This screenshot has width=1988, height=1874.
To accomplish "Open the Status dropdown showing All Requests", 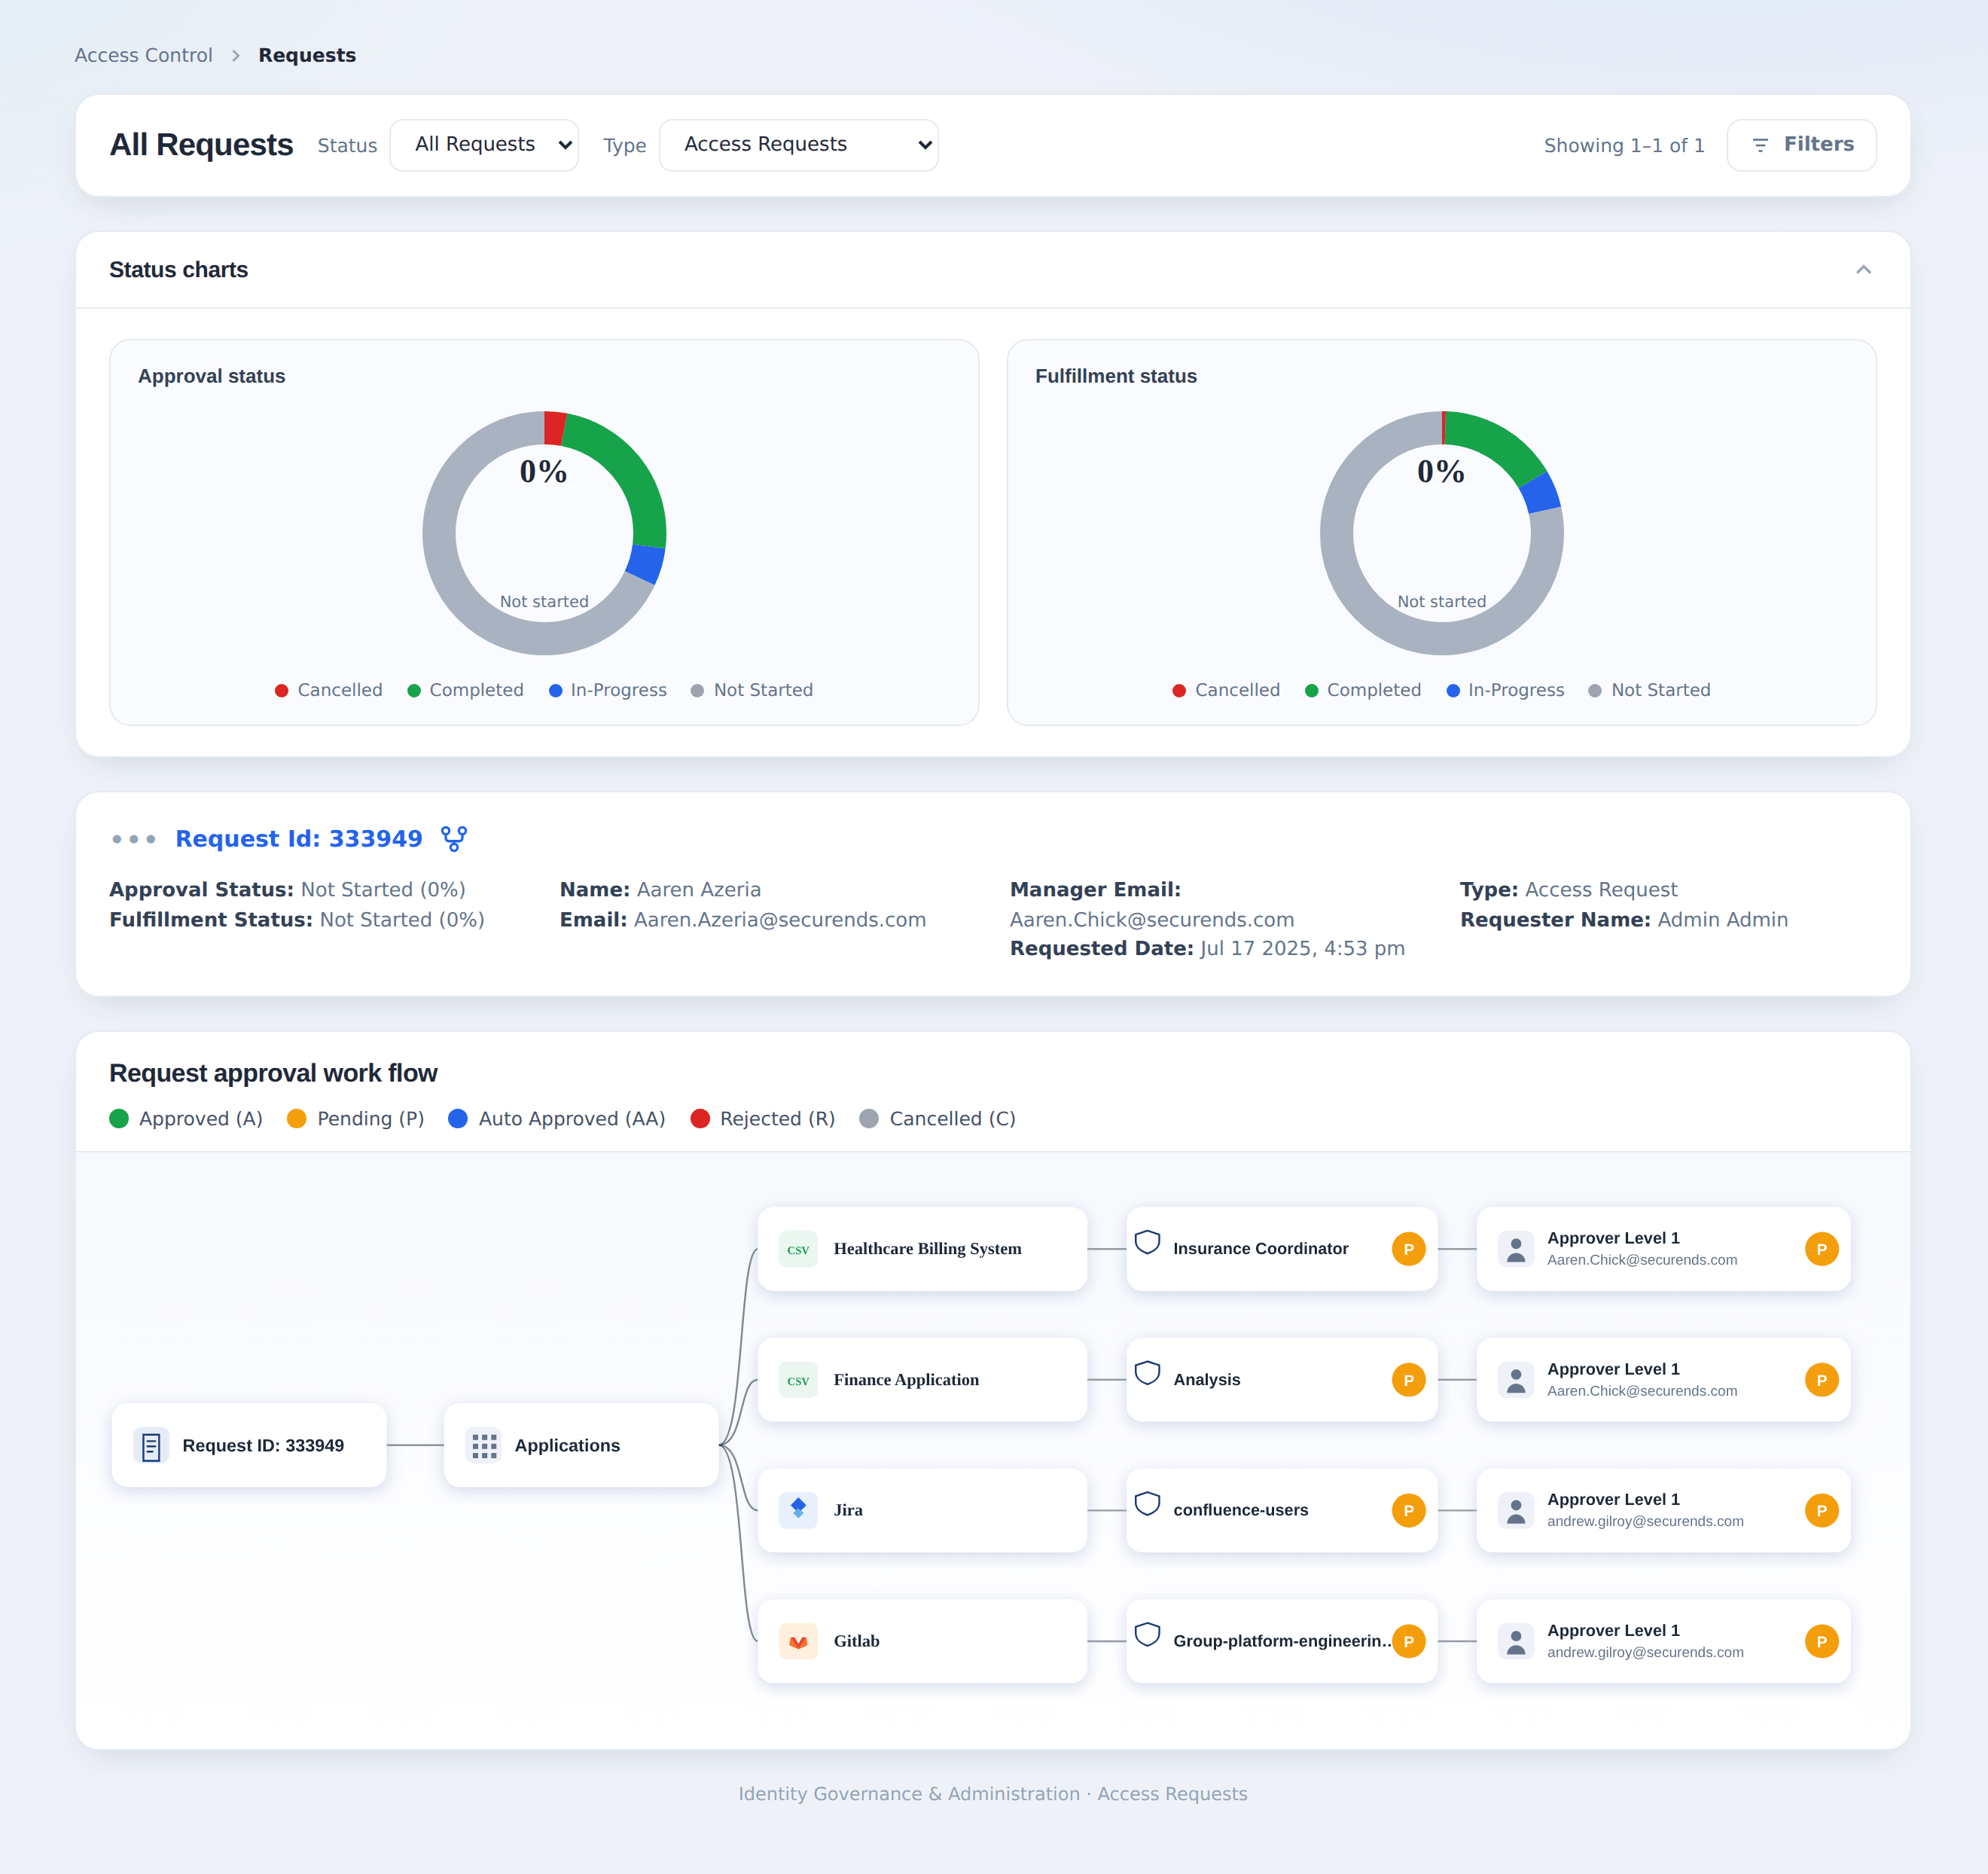I will [x=484, y=145].
